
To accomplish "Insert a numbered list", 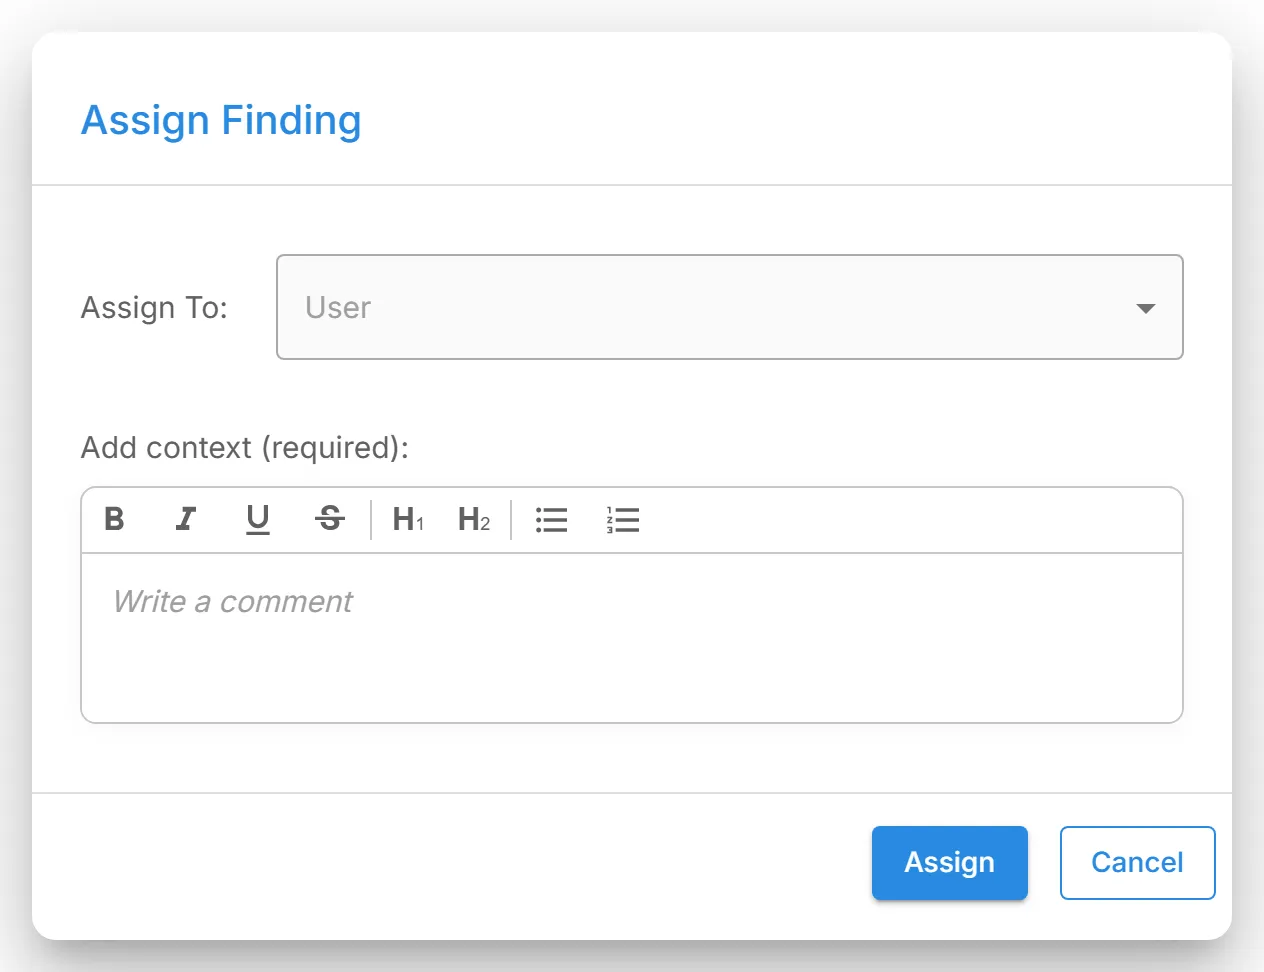I will pyautogui.click(x=623, y=519).
